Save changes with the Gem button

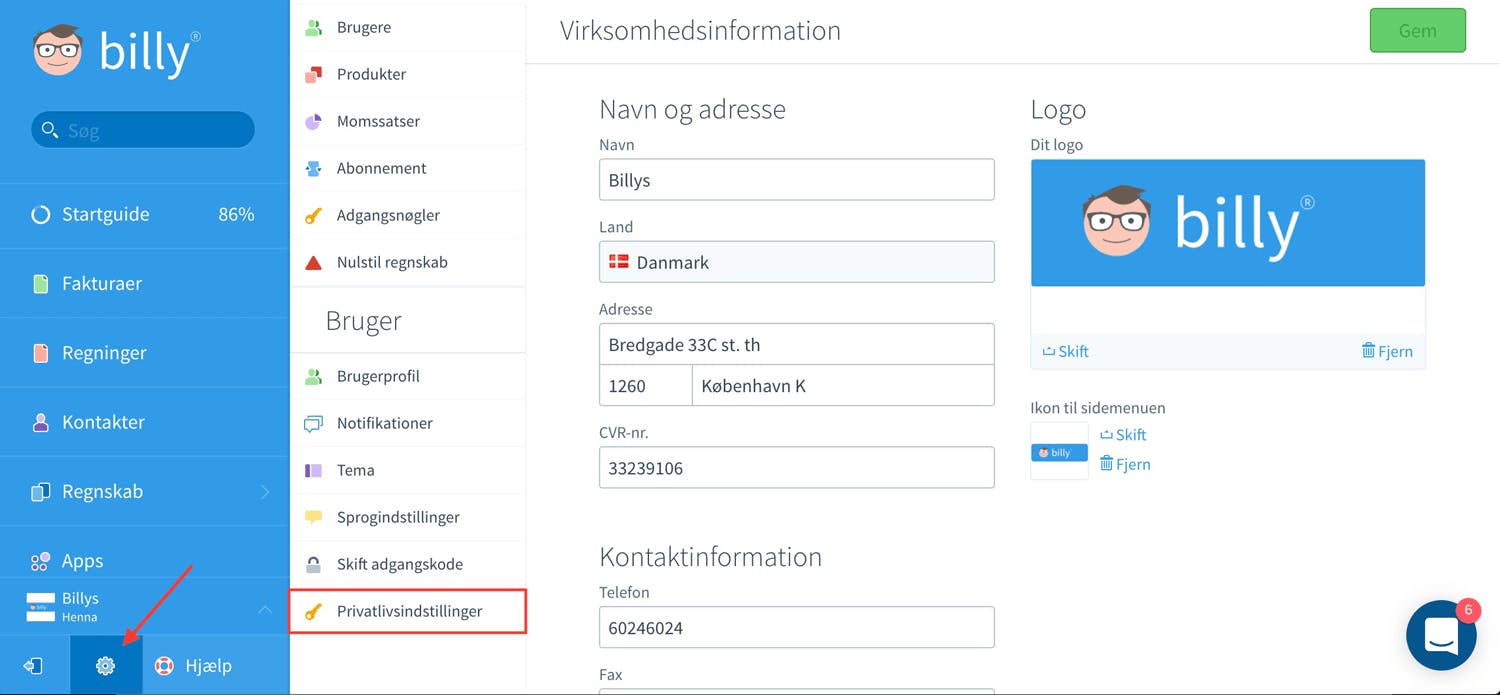coord(1417,30)
